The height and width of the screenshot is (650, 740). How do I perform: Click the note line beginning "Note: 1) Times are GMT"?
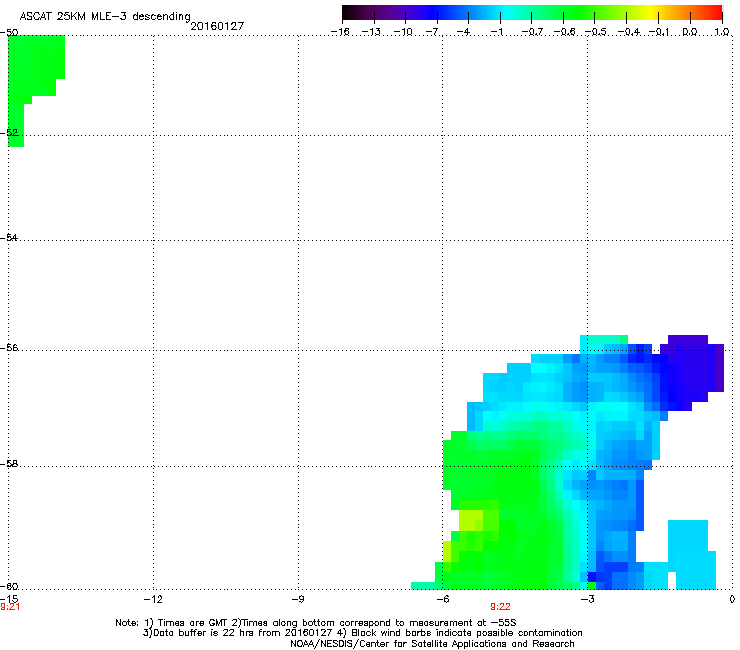click(316, 623)
